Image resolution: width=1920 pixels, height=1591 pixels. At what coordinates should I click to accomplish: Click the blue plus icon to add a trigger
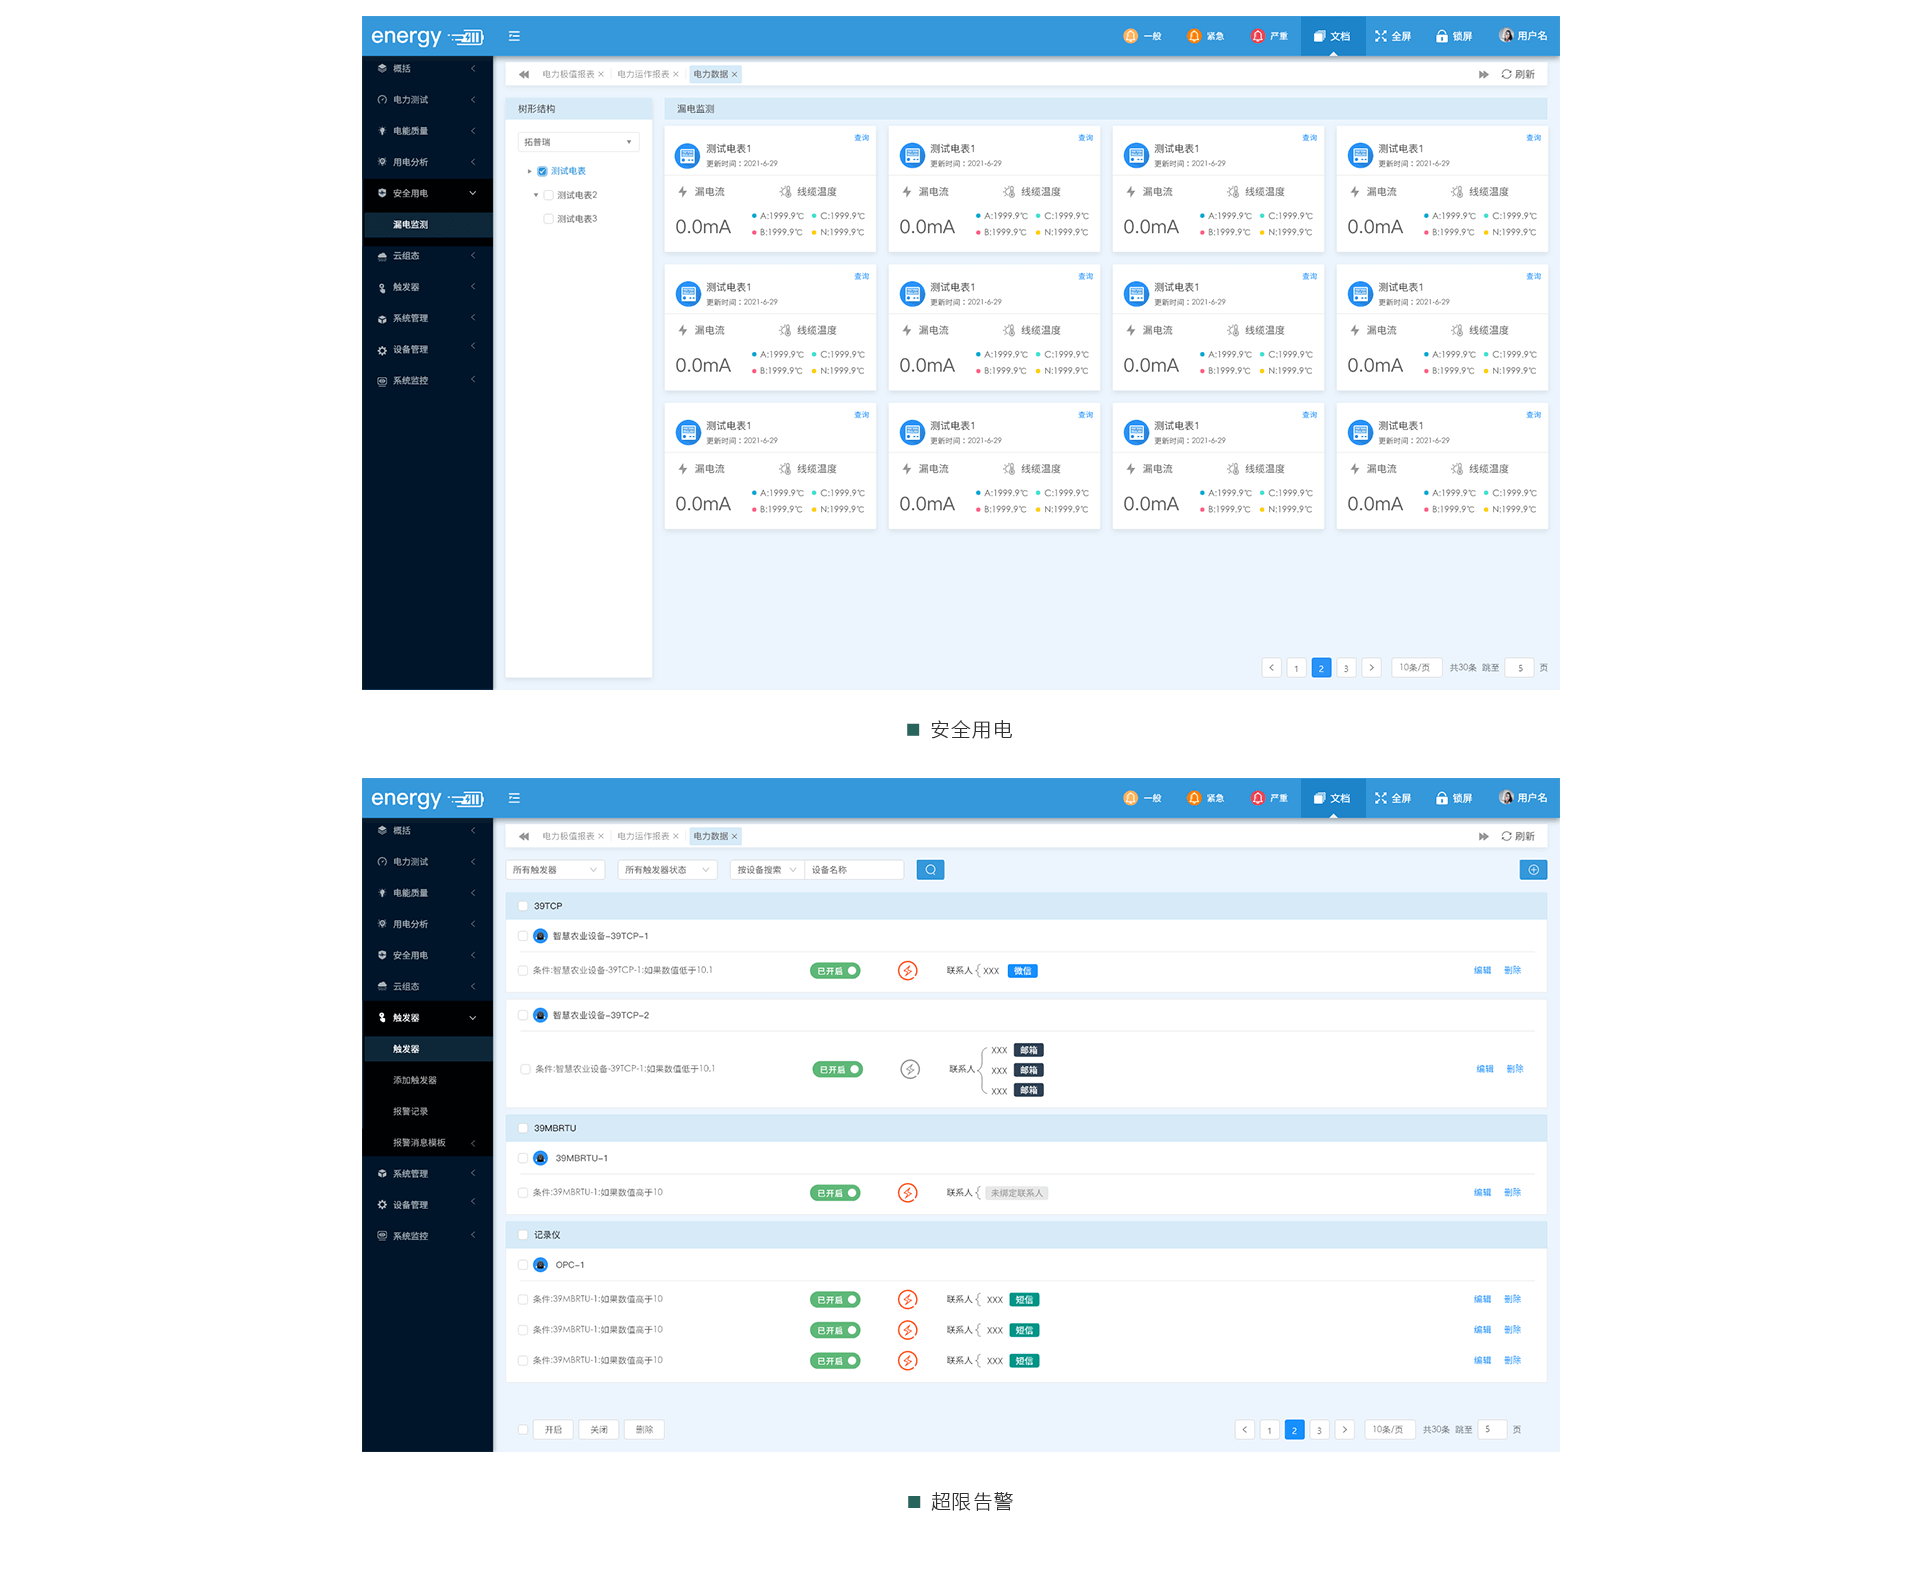[x=1533, y=869]
